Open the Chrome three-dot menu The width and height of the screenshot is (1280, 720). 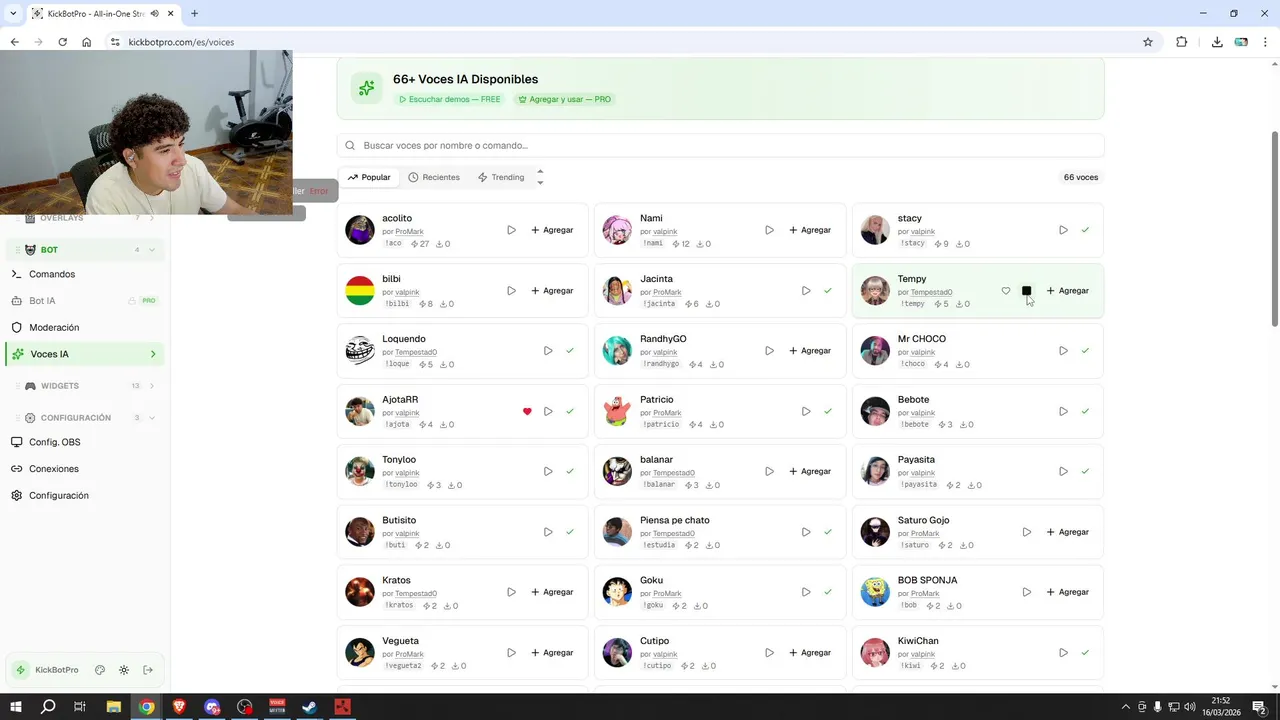tap(1264, 42)
